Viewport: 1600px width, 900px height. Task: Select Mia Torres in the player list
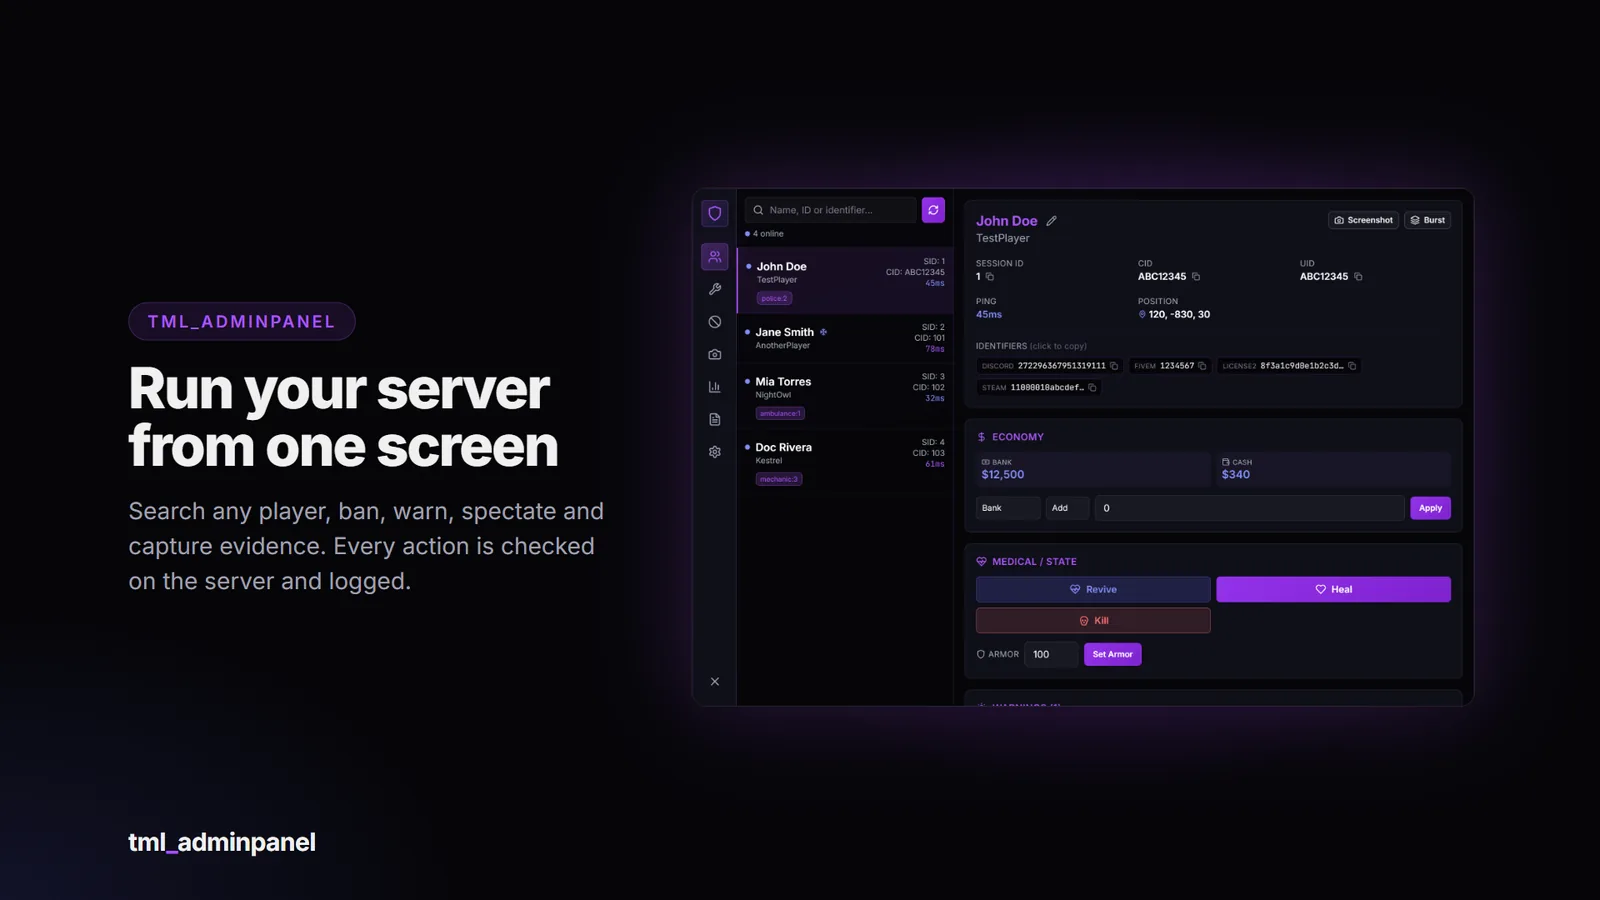[845, 396]
